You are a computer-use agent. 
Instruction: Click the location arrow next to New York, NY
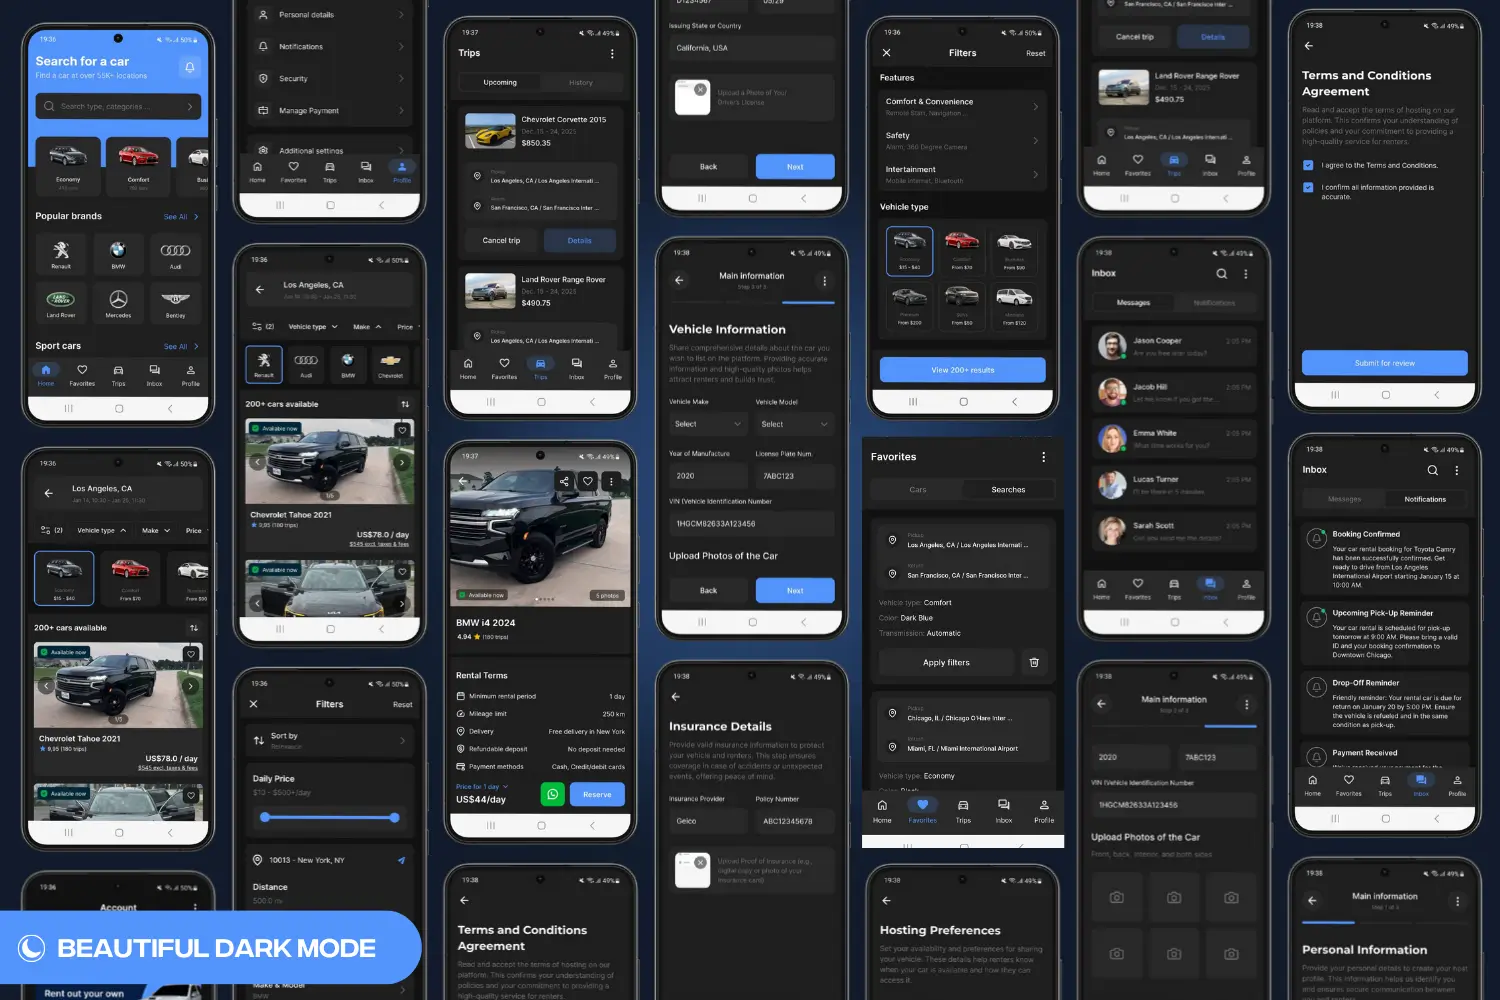coord(401,860)
